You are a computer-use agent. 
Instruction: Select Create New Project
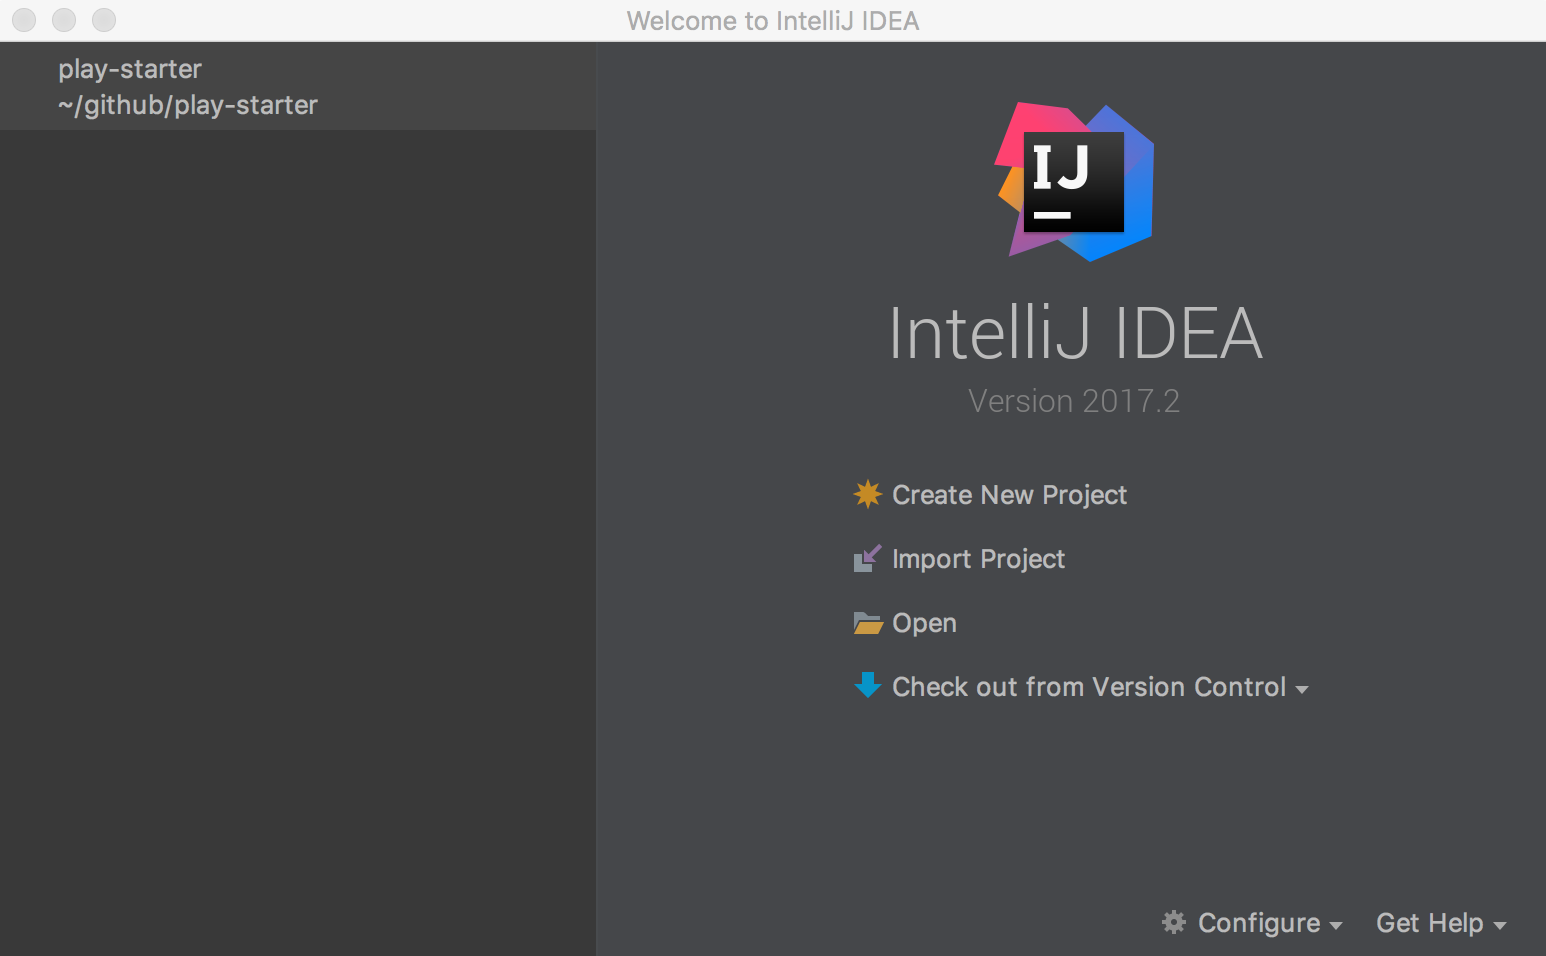(x=1009, y=495)
